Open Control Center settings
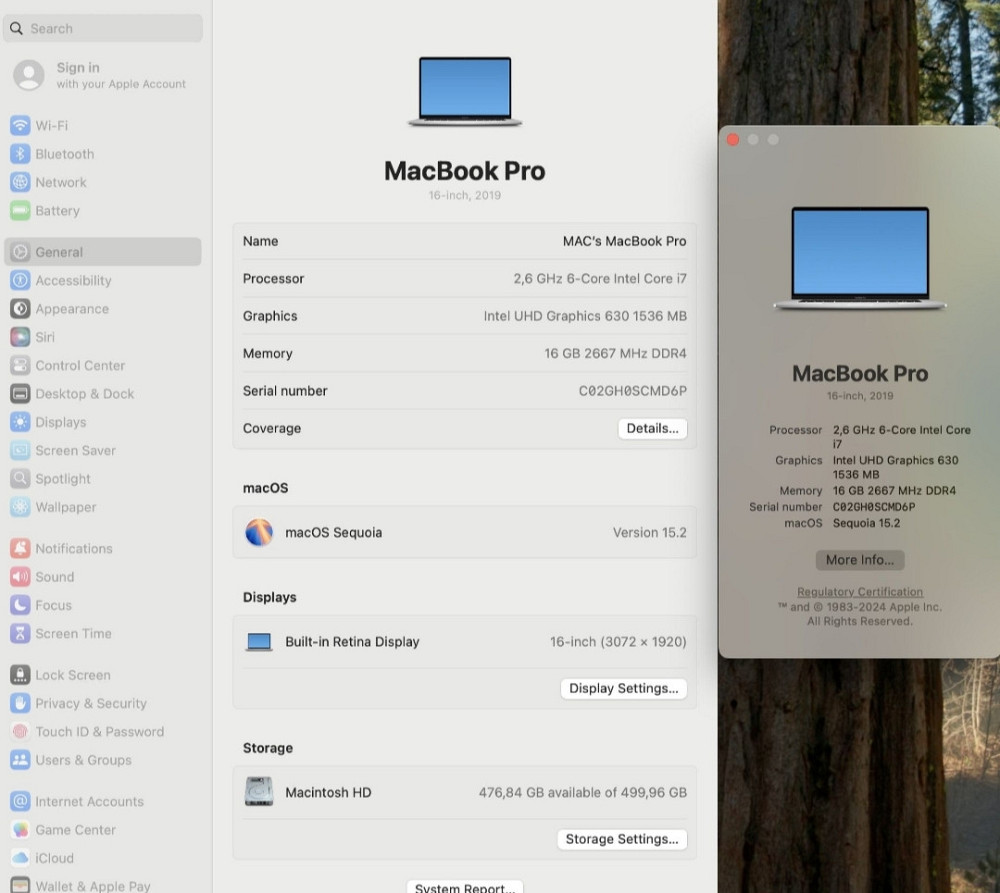The image size is (1000, 893). tap(80, 365)
